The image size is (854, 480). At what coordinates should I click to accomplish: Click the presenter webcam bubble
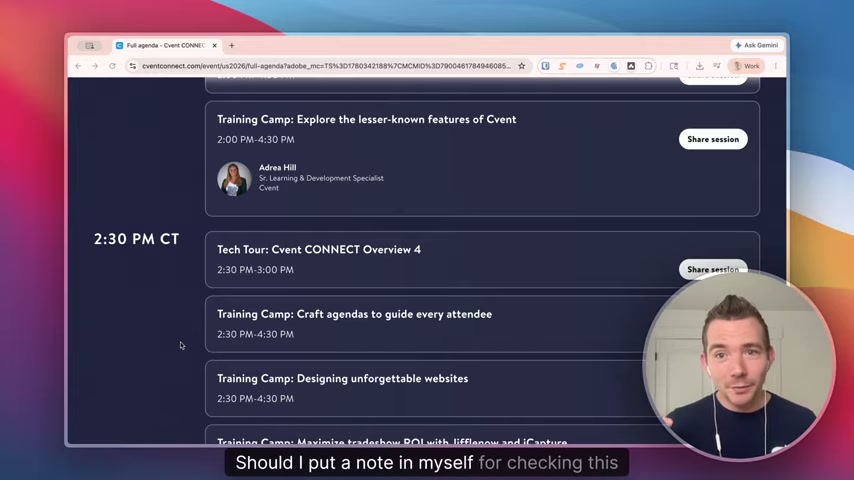click(739, 366)
